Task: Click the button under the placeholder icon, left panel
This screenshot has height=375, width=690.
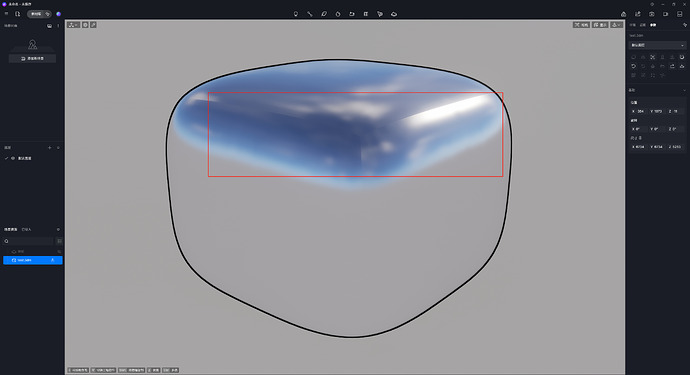Action: 33,58
